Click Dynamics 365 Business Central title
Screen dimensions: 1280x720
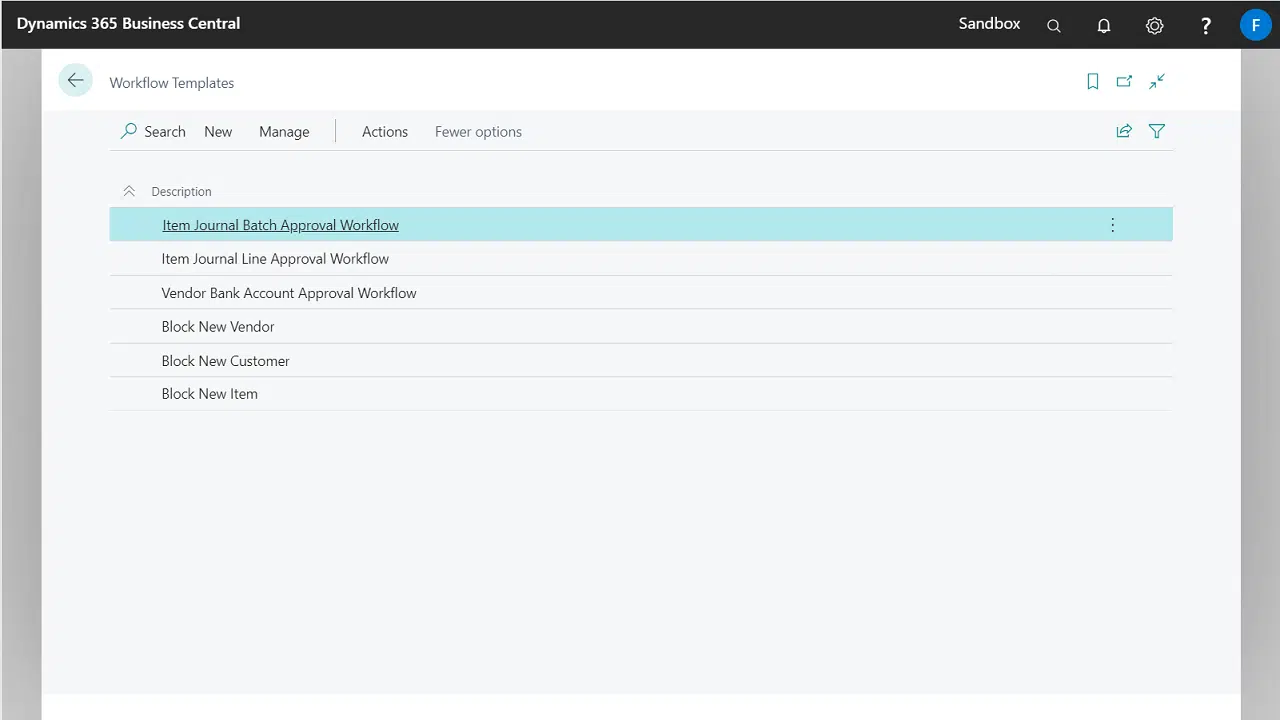point(128,23)
